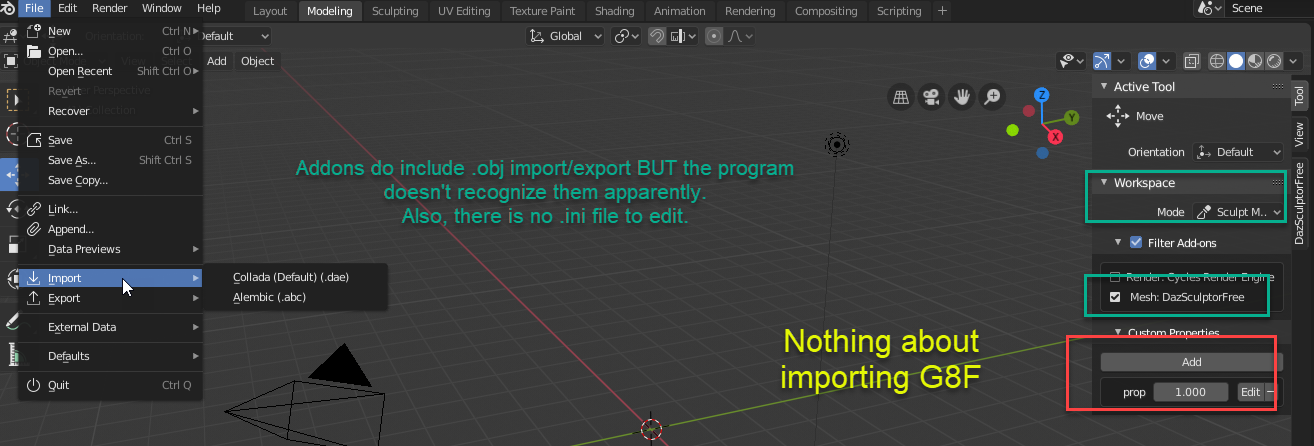Enable Render: Cycles Render Engine checkbox
This screenshot has width=1314, height=446.
click(x=1115, y=277)
